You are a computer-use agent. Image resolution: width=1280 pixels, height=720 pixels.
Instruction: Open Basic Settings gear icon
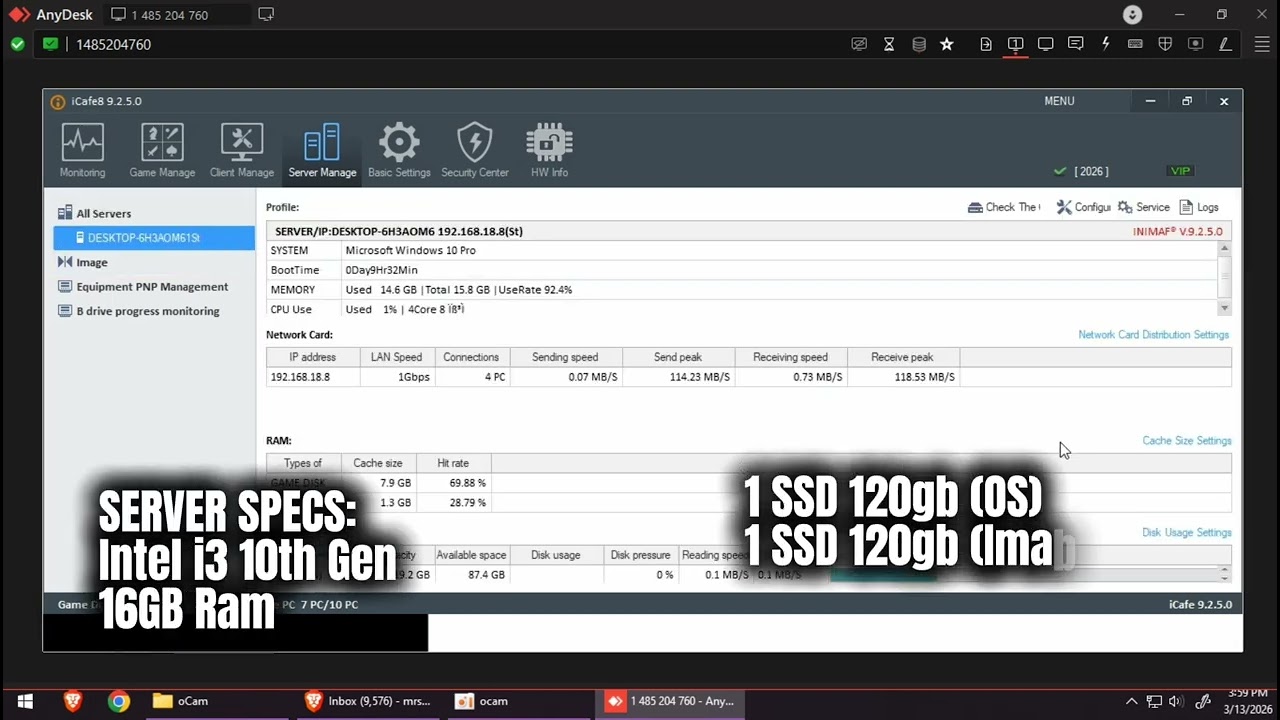click(399, 150)
